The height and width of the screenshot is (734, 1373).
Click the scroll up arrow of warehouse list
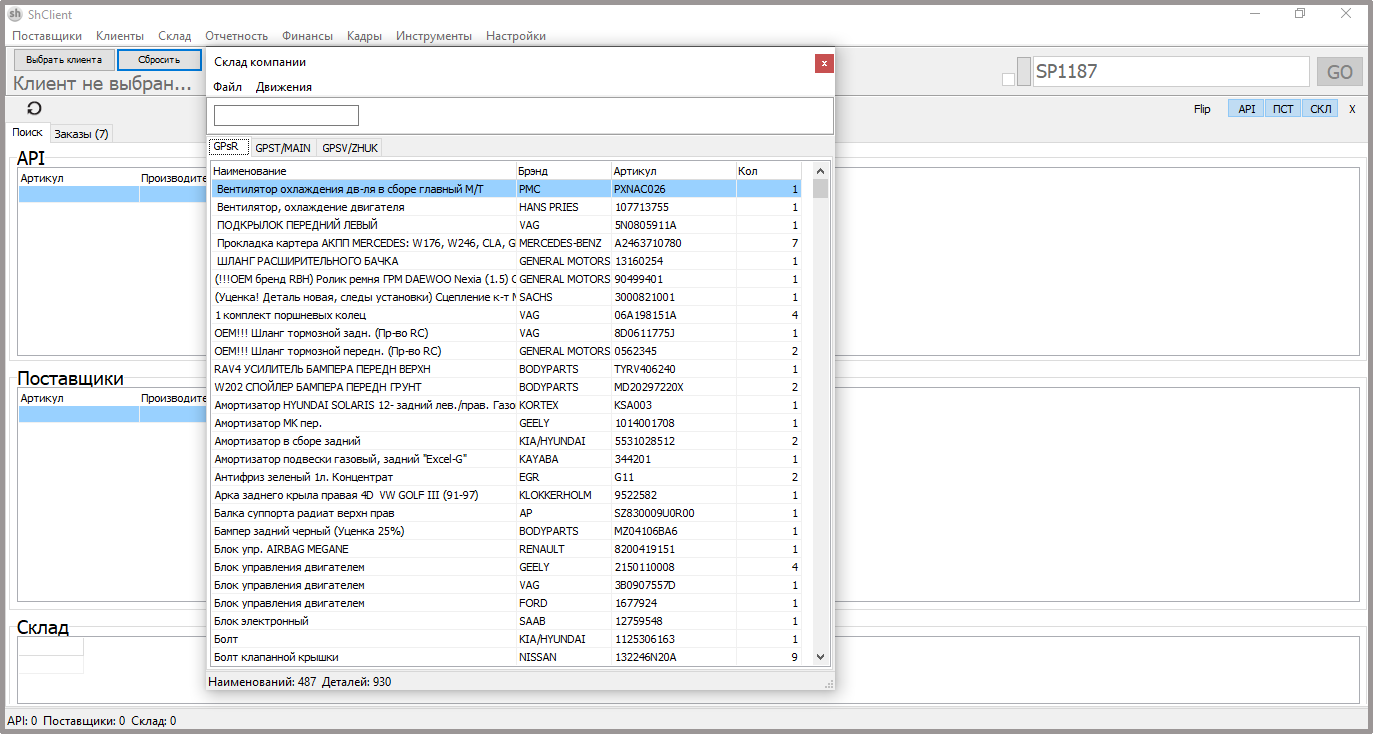coord(820,171)
